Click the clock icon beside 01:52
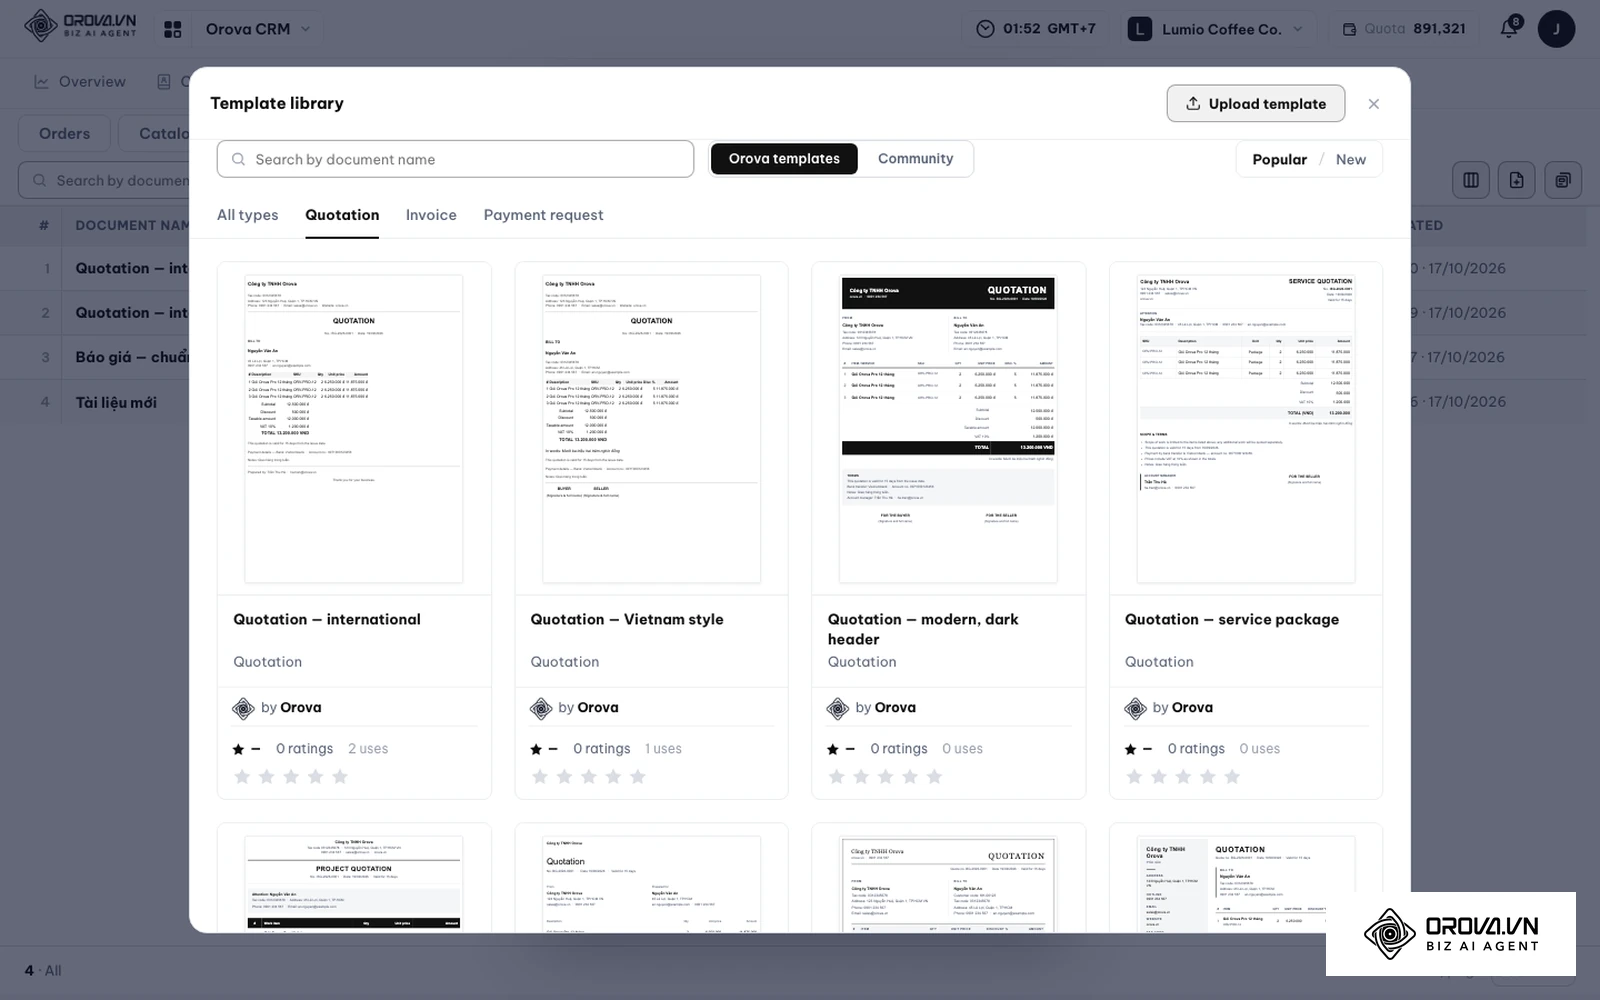This screenshot has width=1600, height=1000. tap(986, 29)
